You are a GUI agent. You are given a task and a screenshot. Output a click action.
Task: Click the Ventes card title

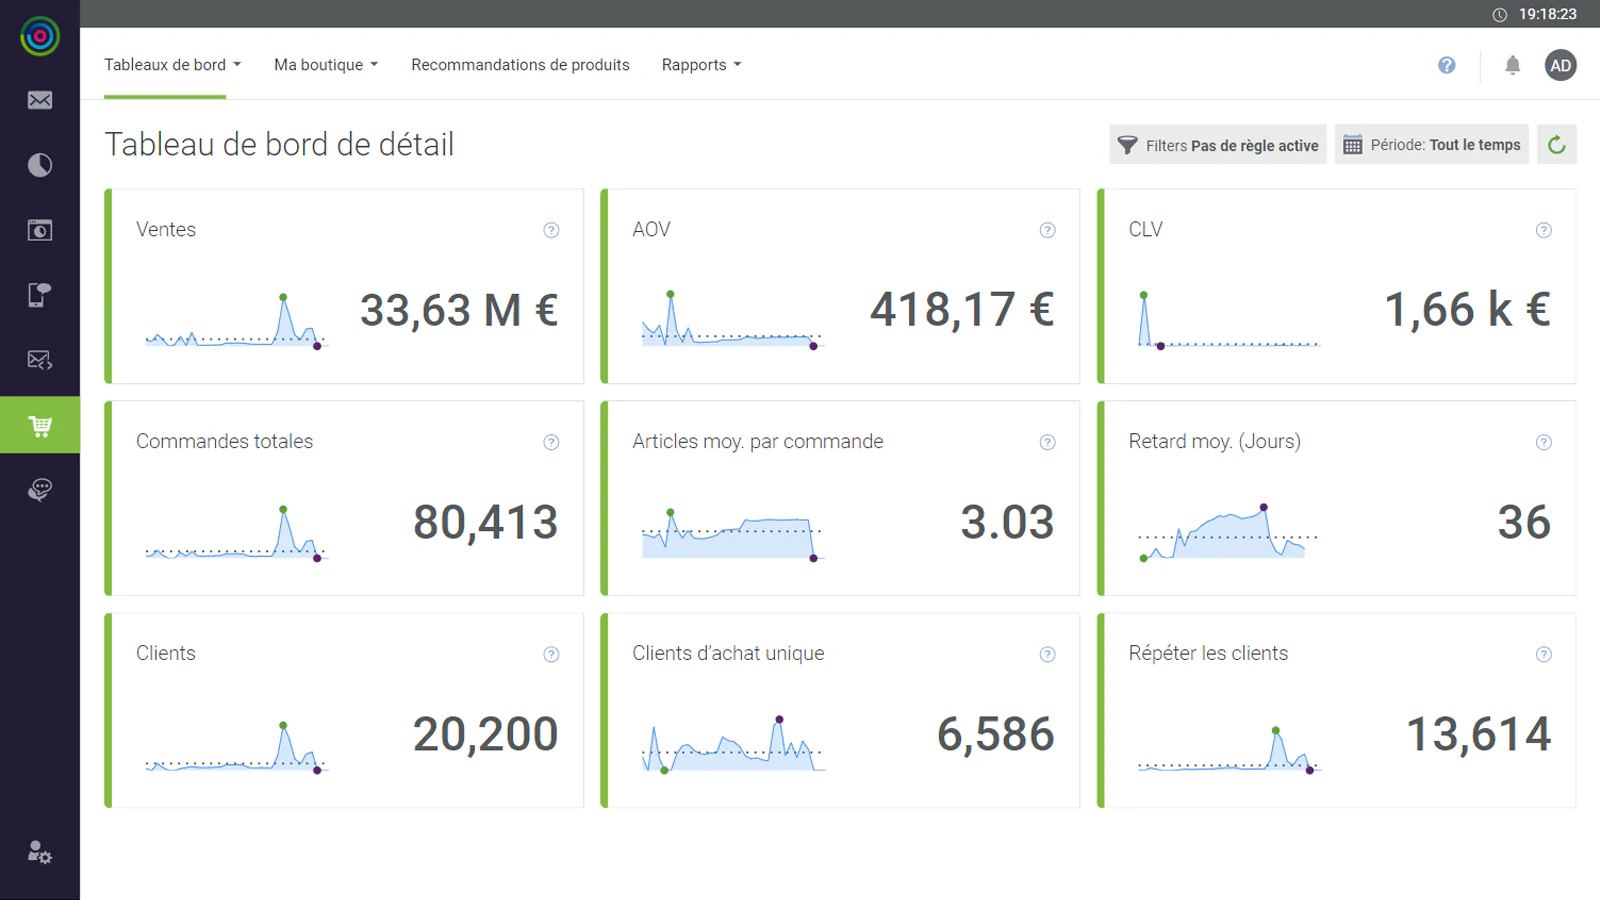pos(166,230)
